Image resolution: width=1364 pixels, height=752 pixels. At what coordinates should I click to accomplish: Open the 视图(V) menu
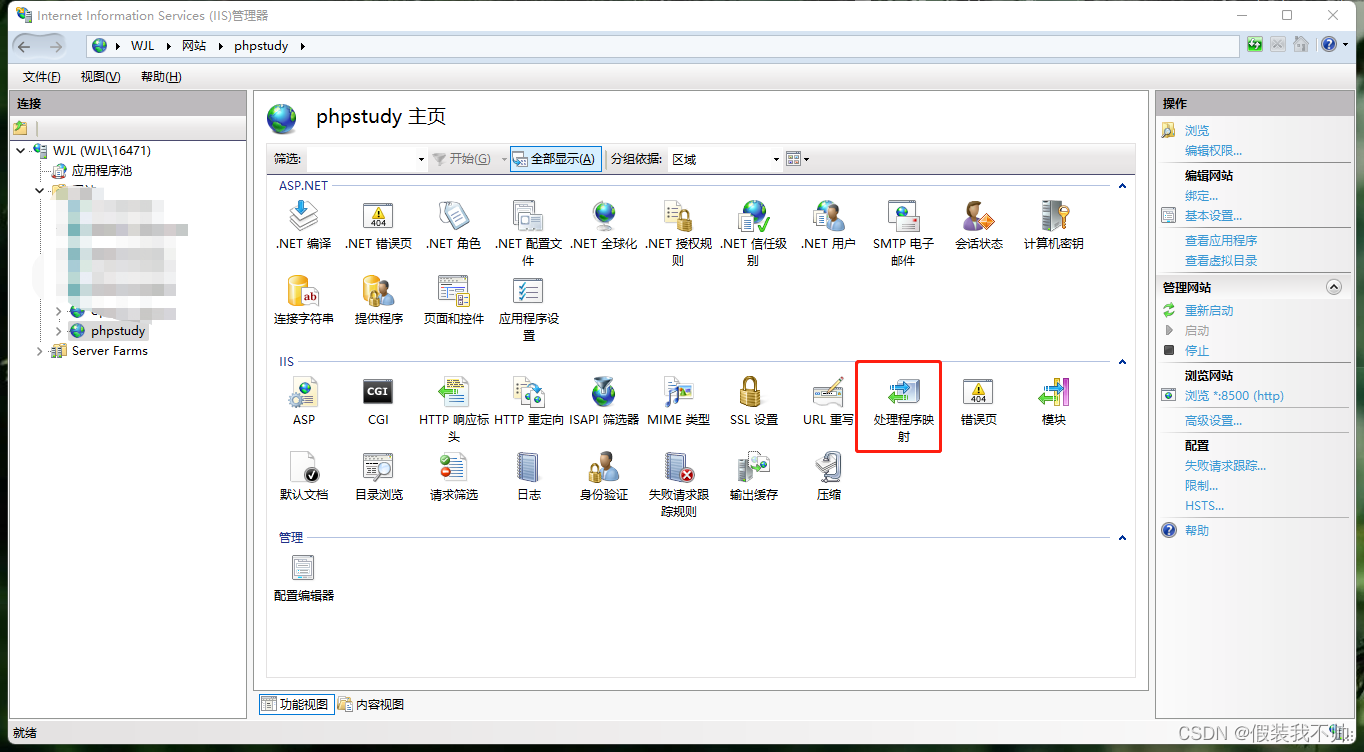click(100, 77)
